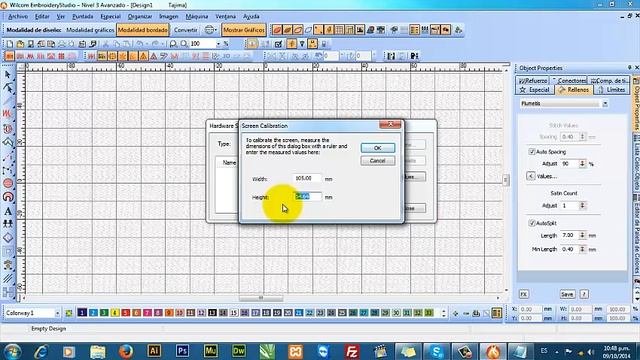Open the Colorway 1 dropdown
This screenshot has height=360, width=640.
pyautogui.click(x=57, y=313)
